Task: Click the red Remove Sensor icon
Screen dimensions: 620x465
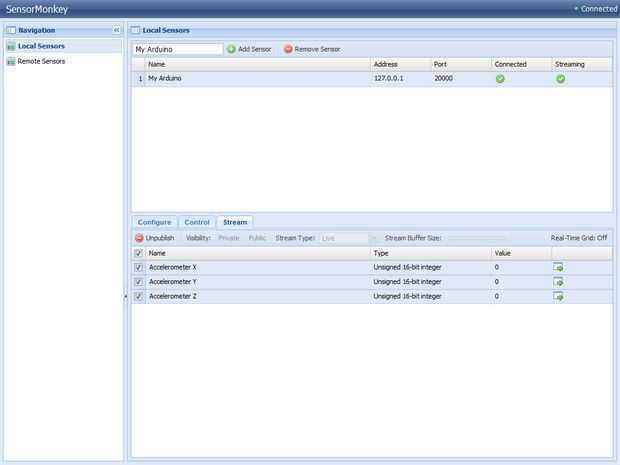Action: coord(288,49)
